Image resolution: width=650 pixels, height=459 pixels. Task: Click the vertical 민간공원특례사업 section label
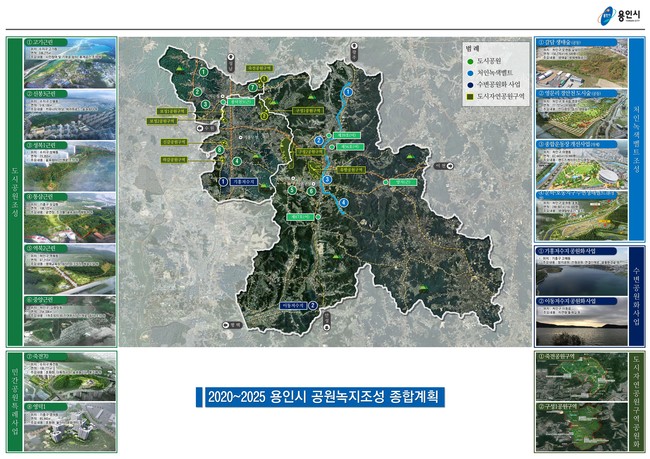click(x=15, y=401)
